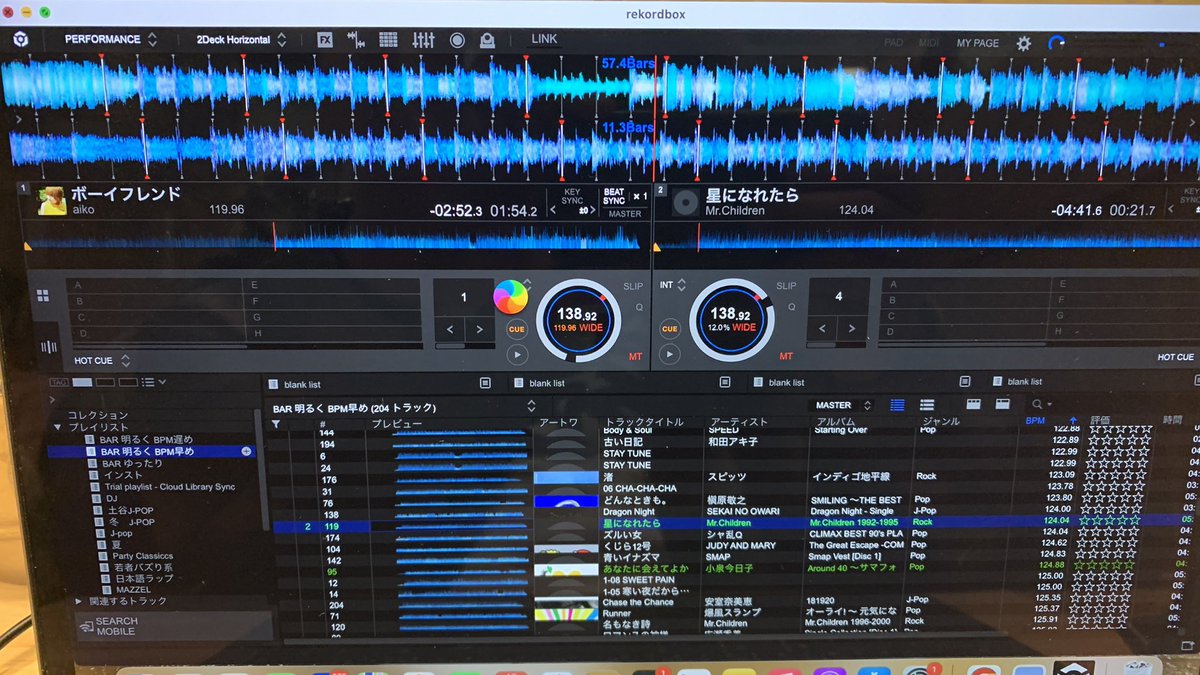1200x675 pixels.
Task: Open the sampler pads grid panel
Action: (388, 40)
